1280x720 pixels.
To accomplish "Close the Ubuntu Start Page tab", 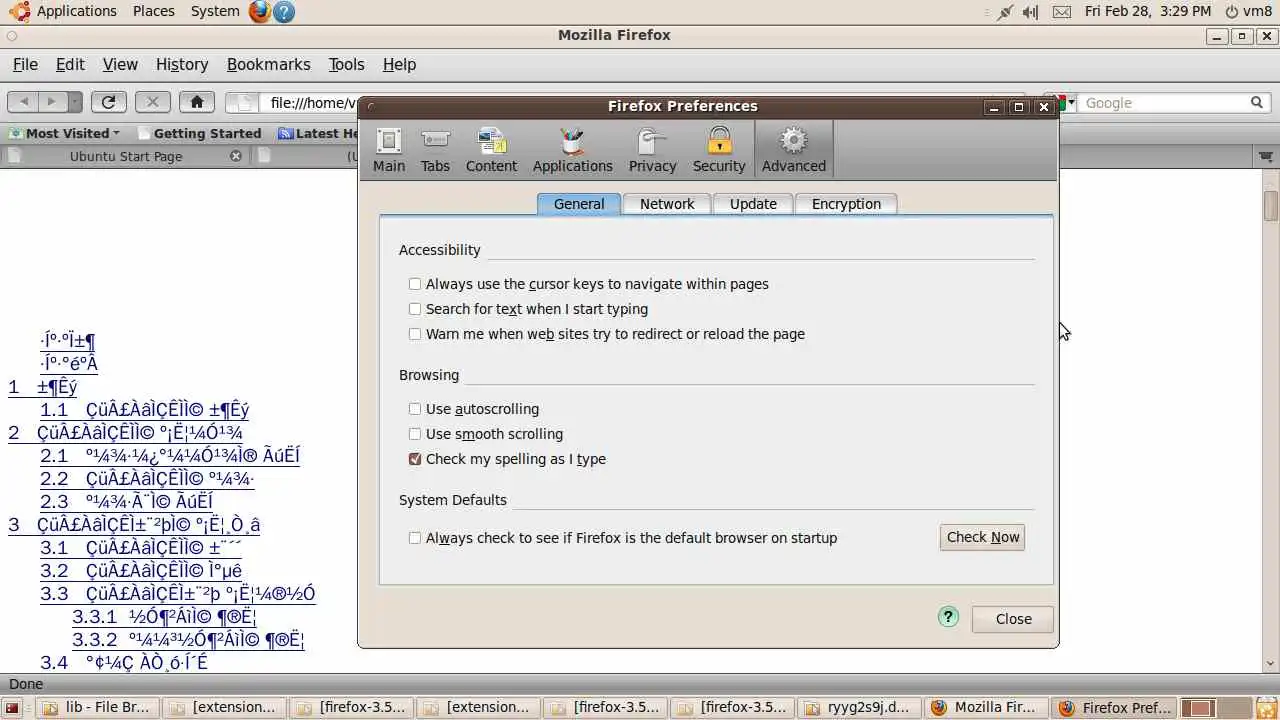I will (236, 156).
